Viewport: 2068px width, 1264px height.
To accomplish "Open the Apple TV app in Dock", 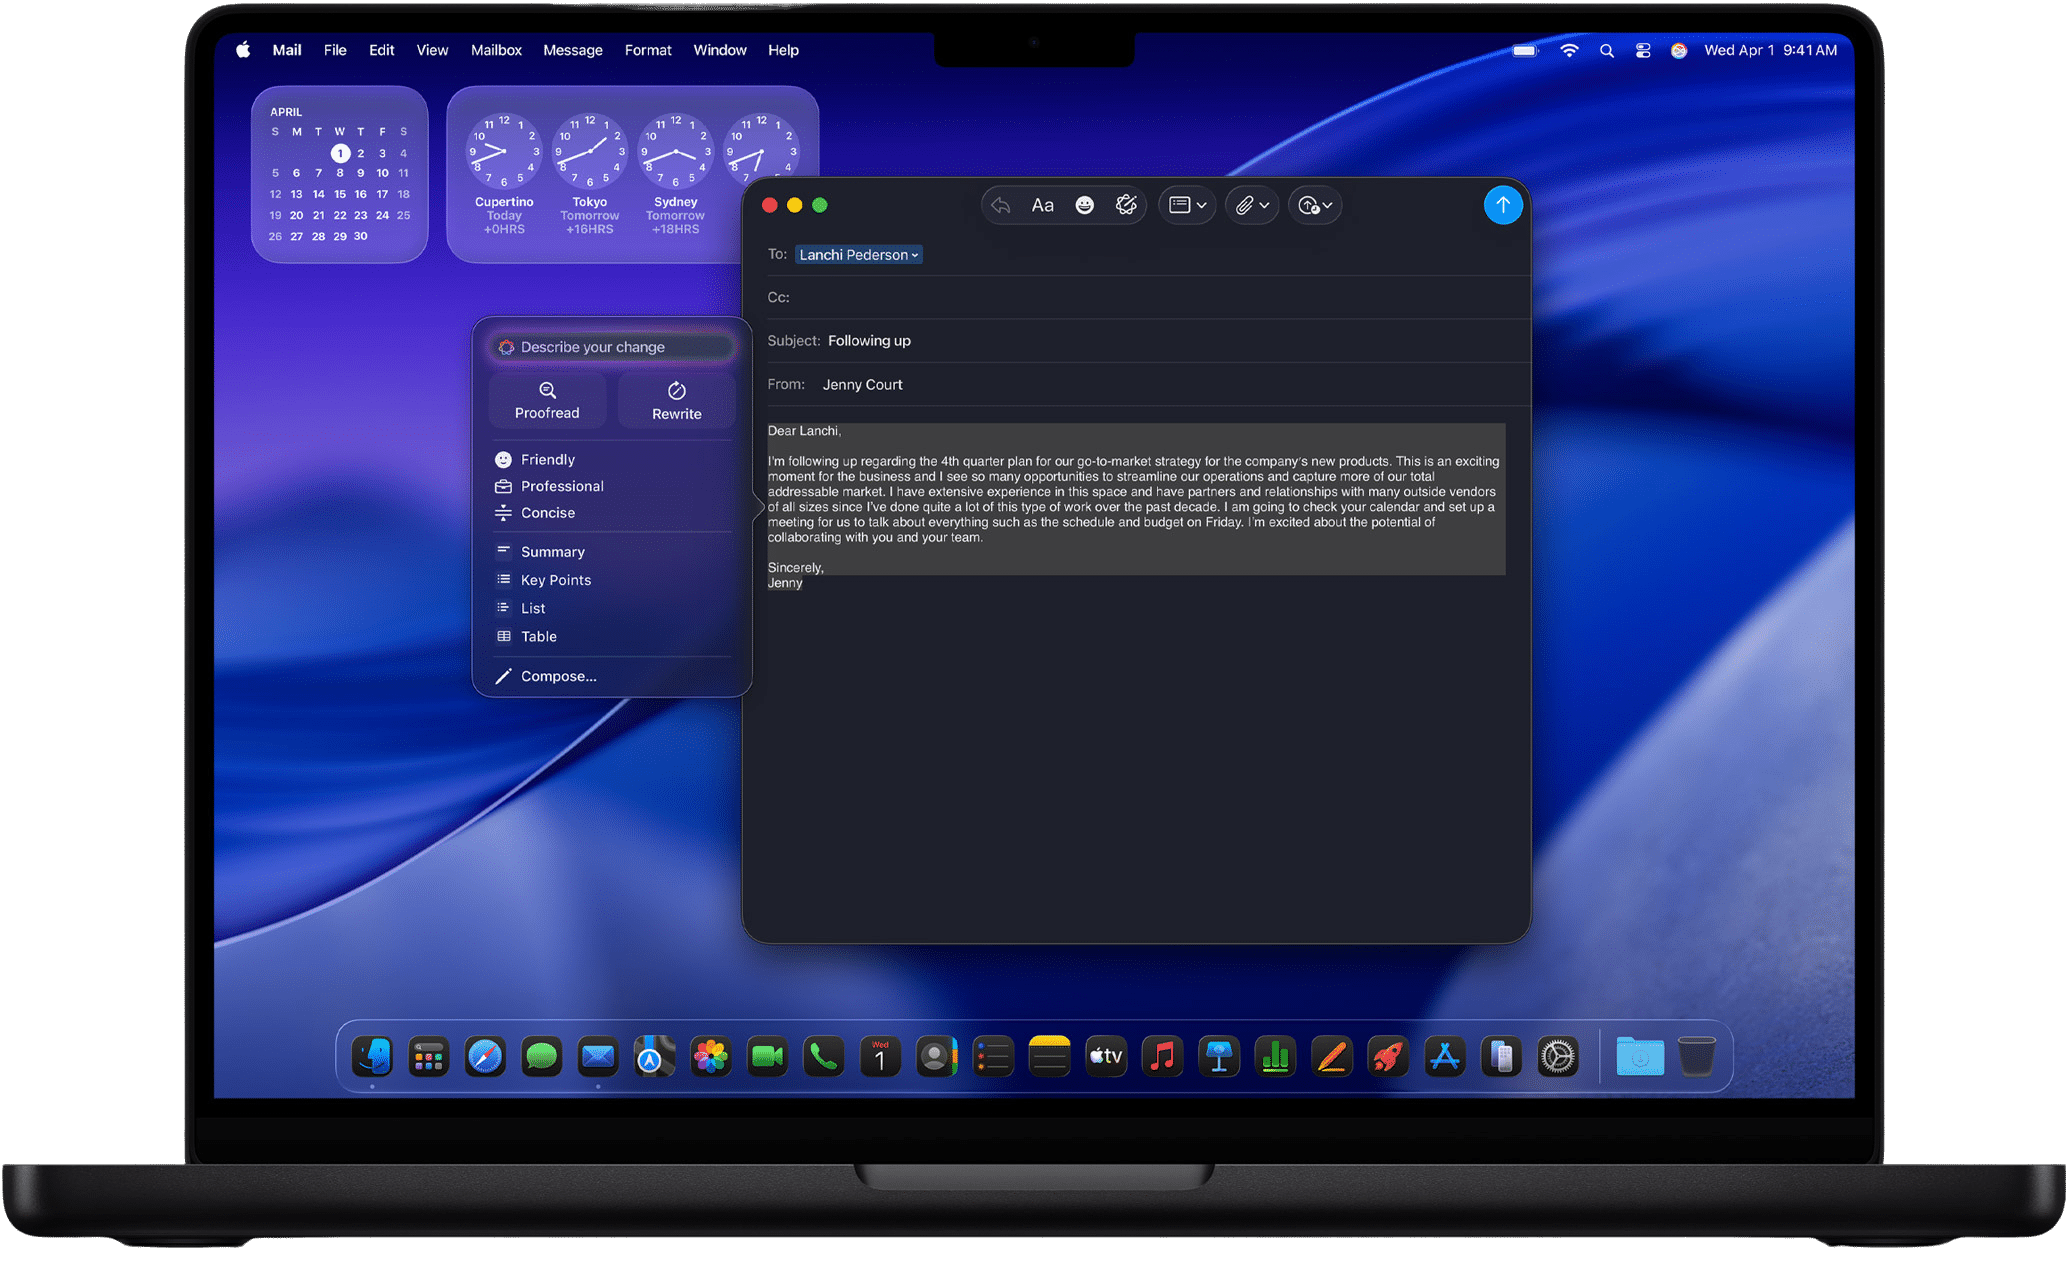I will 1106,1057.
